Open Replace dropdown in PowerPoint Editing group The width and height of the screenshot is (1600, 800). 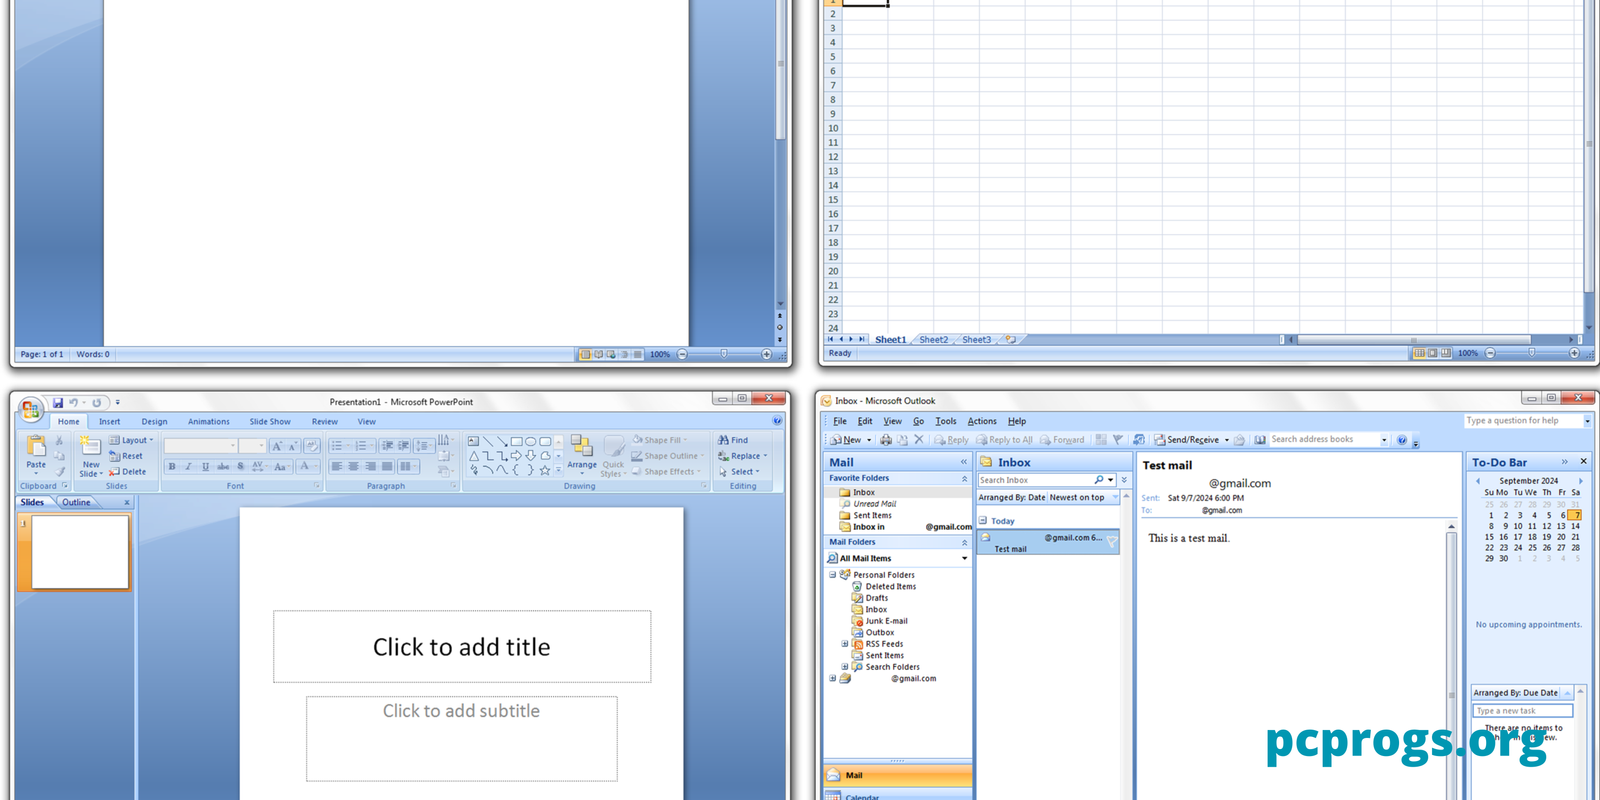pyautogui.click(x=743, y=456)
